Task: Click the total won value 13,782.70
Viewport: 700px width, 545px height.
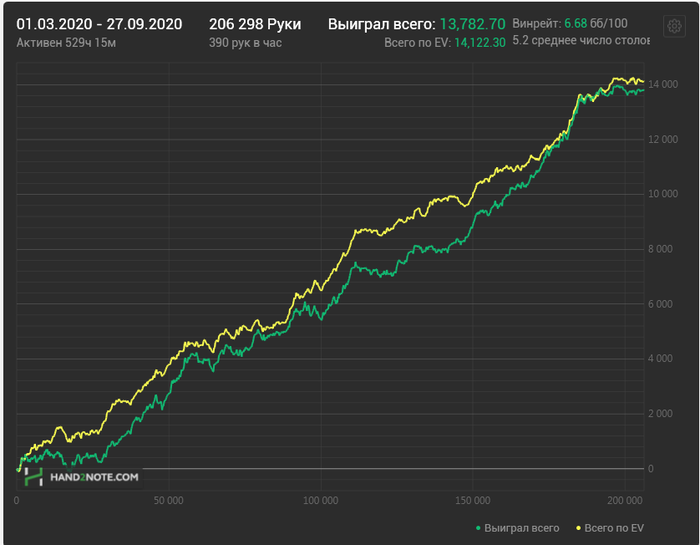Action: point(472,24)
